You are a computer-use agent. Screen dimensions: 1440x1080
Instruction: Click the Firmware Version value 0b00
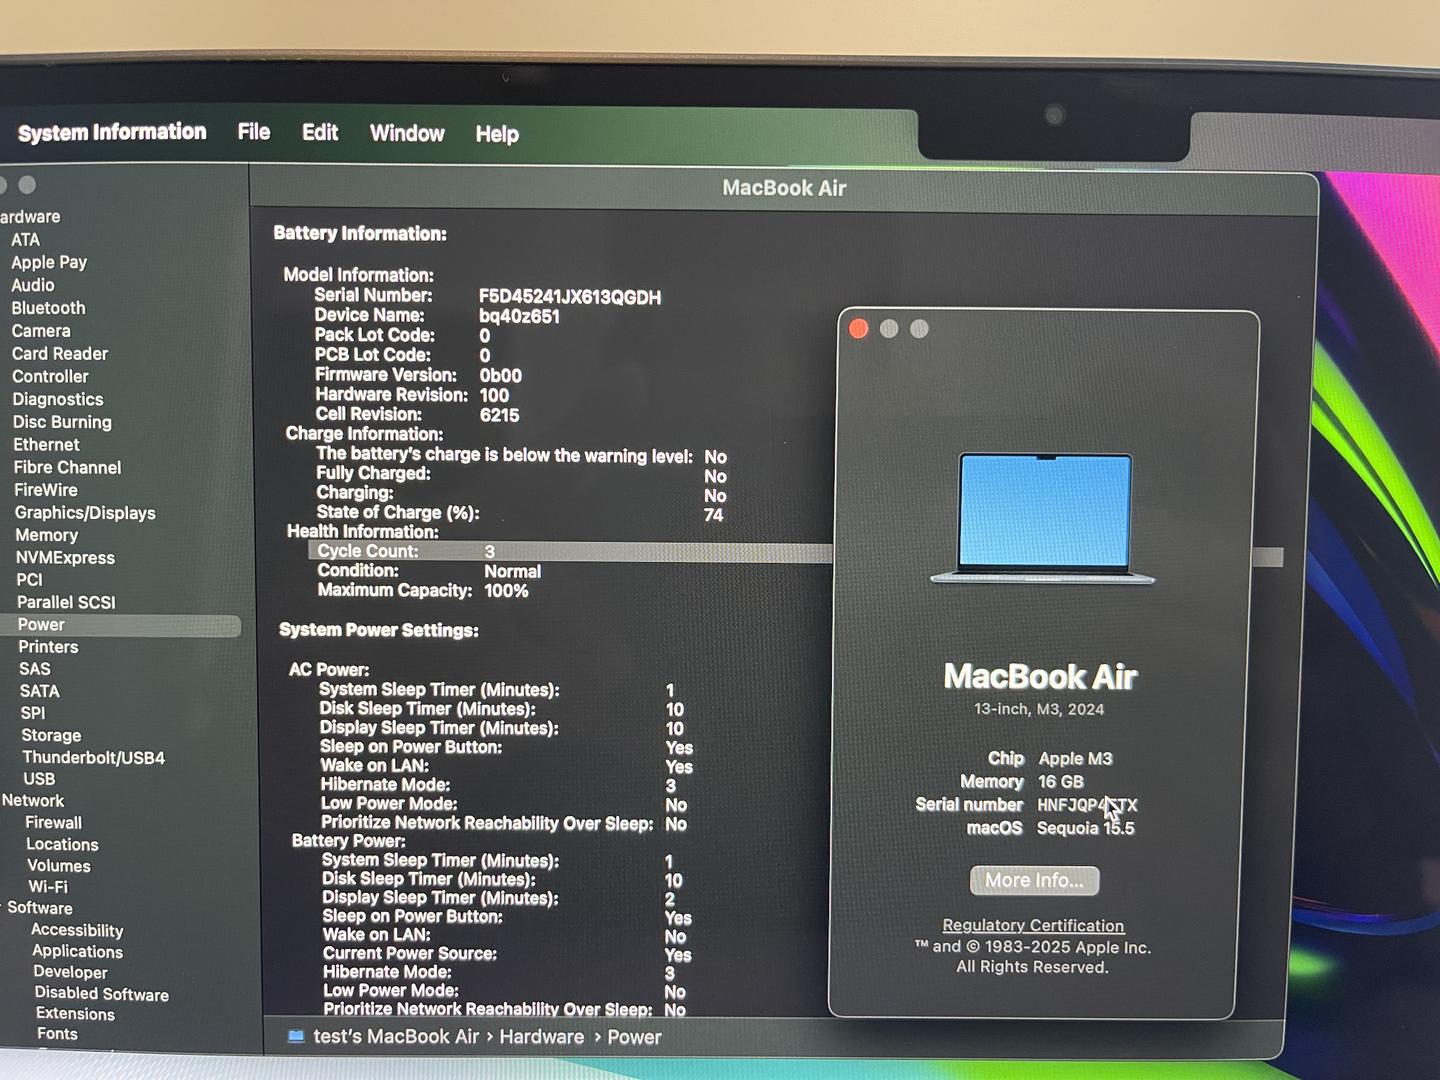tap(500, 376)
